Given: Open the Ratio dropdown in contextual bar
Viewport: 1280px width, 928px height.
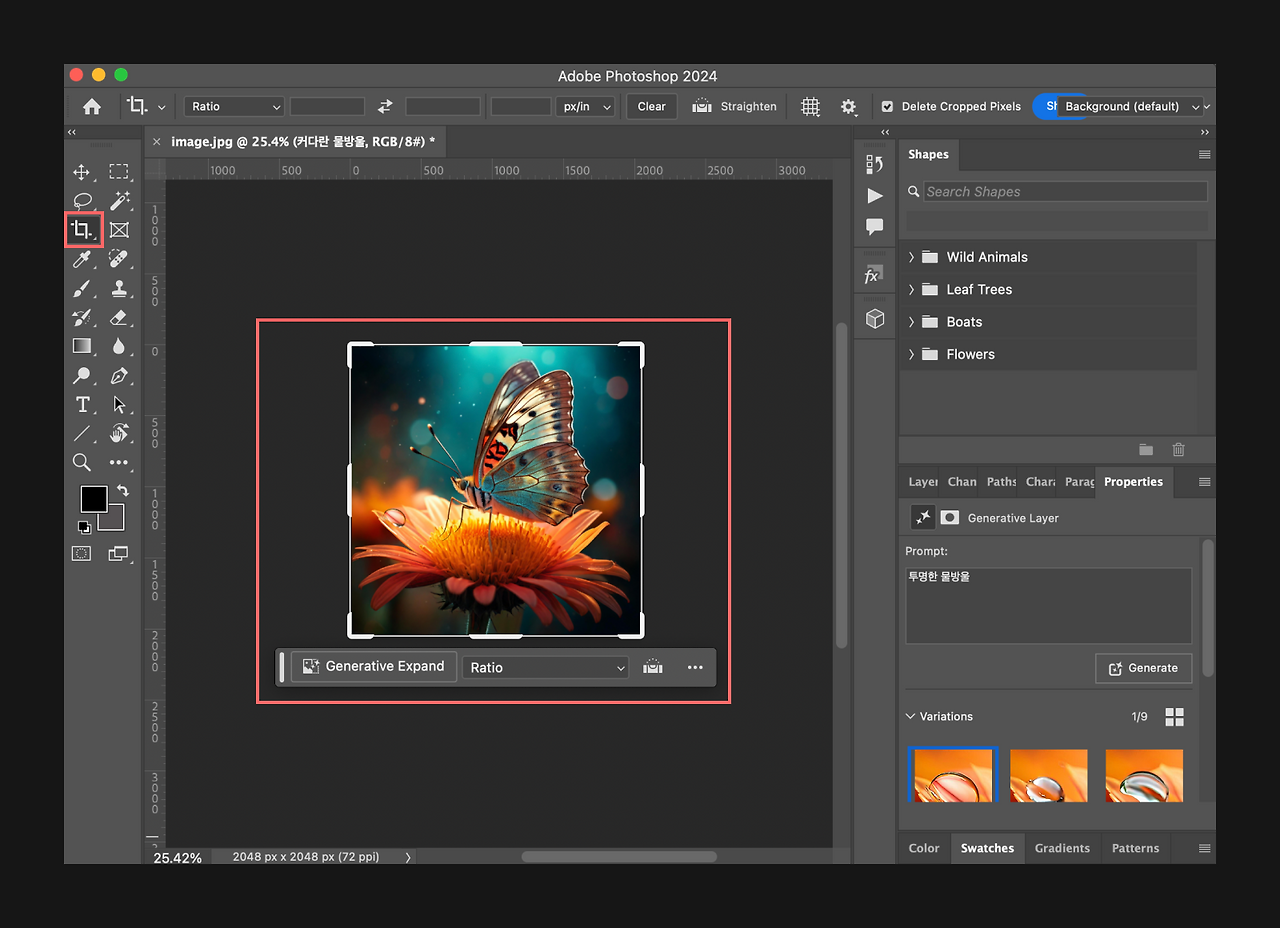Looking at the screenshot, I should [x=546, y=668].
